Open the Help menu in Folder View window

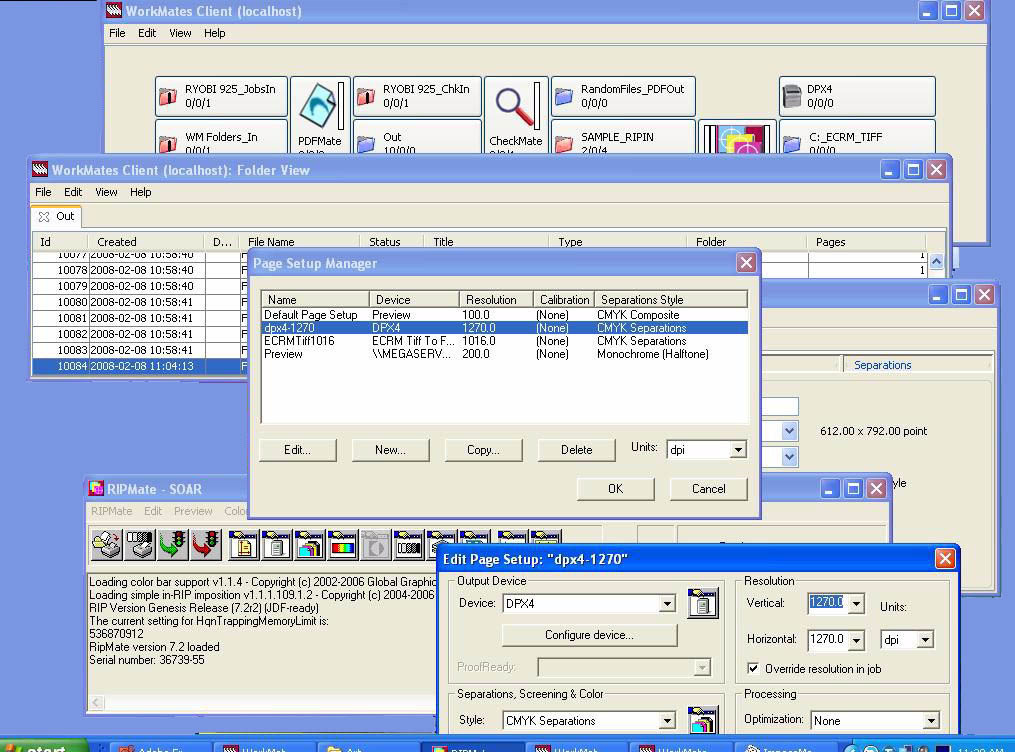click(140, 192)
